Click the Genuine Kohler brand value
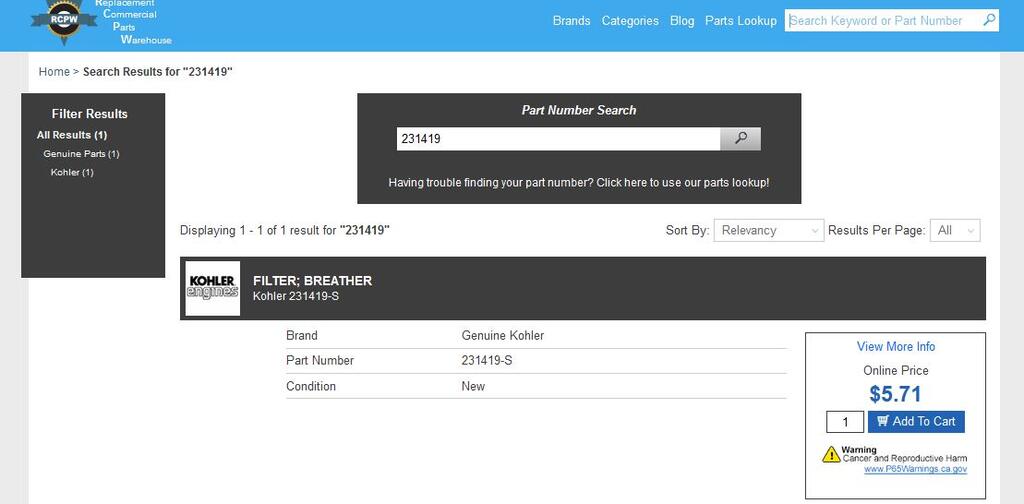1024x504 pixels. [x=503, y=336]
